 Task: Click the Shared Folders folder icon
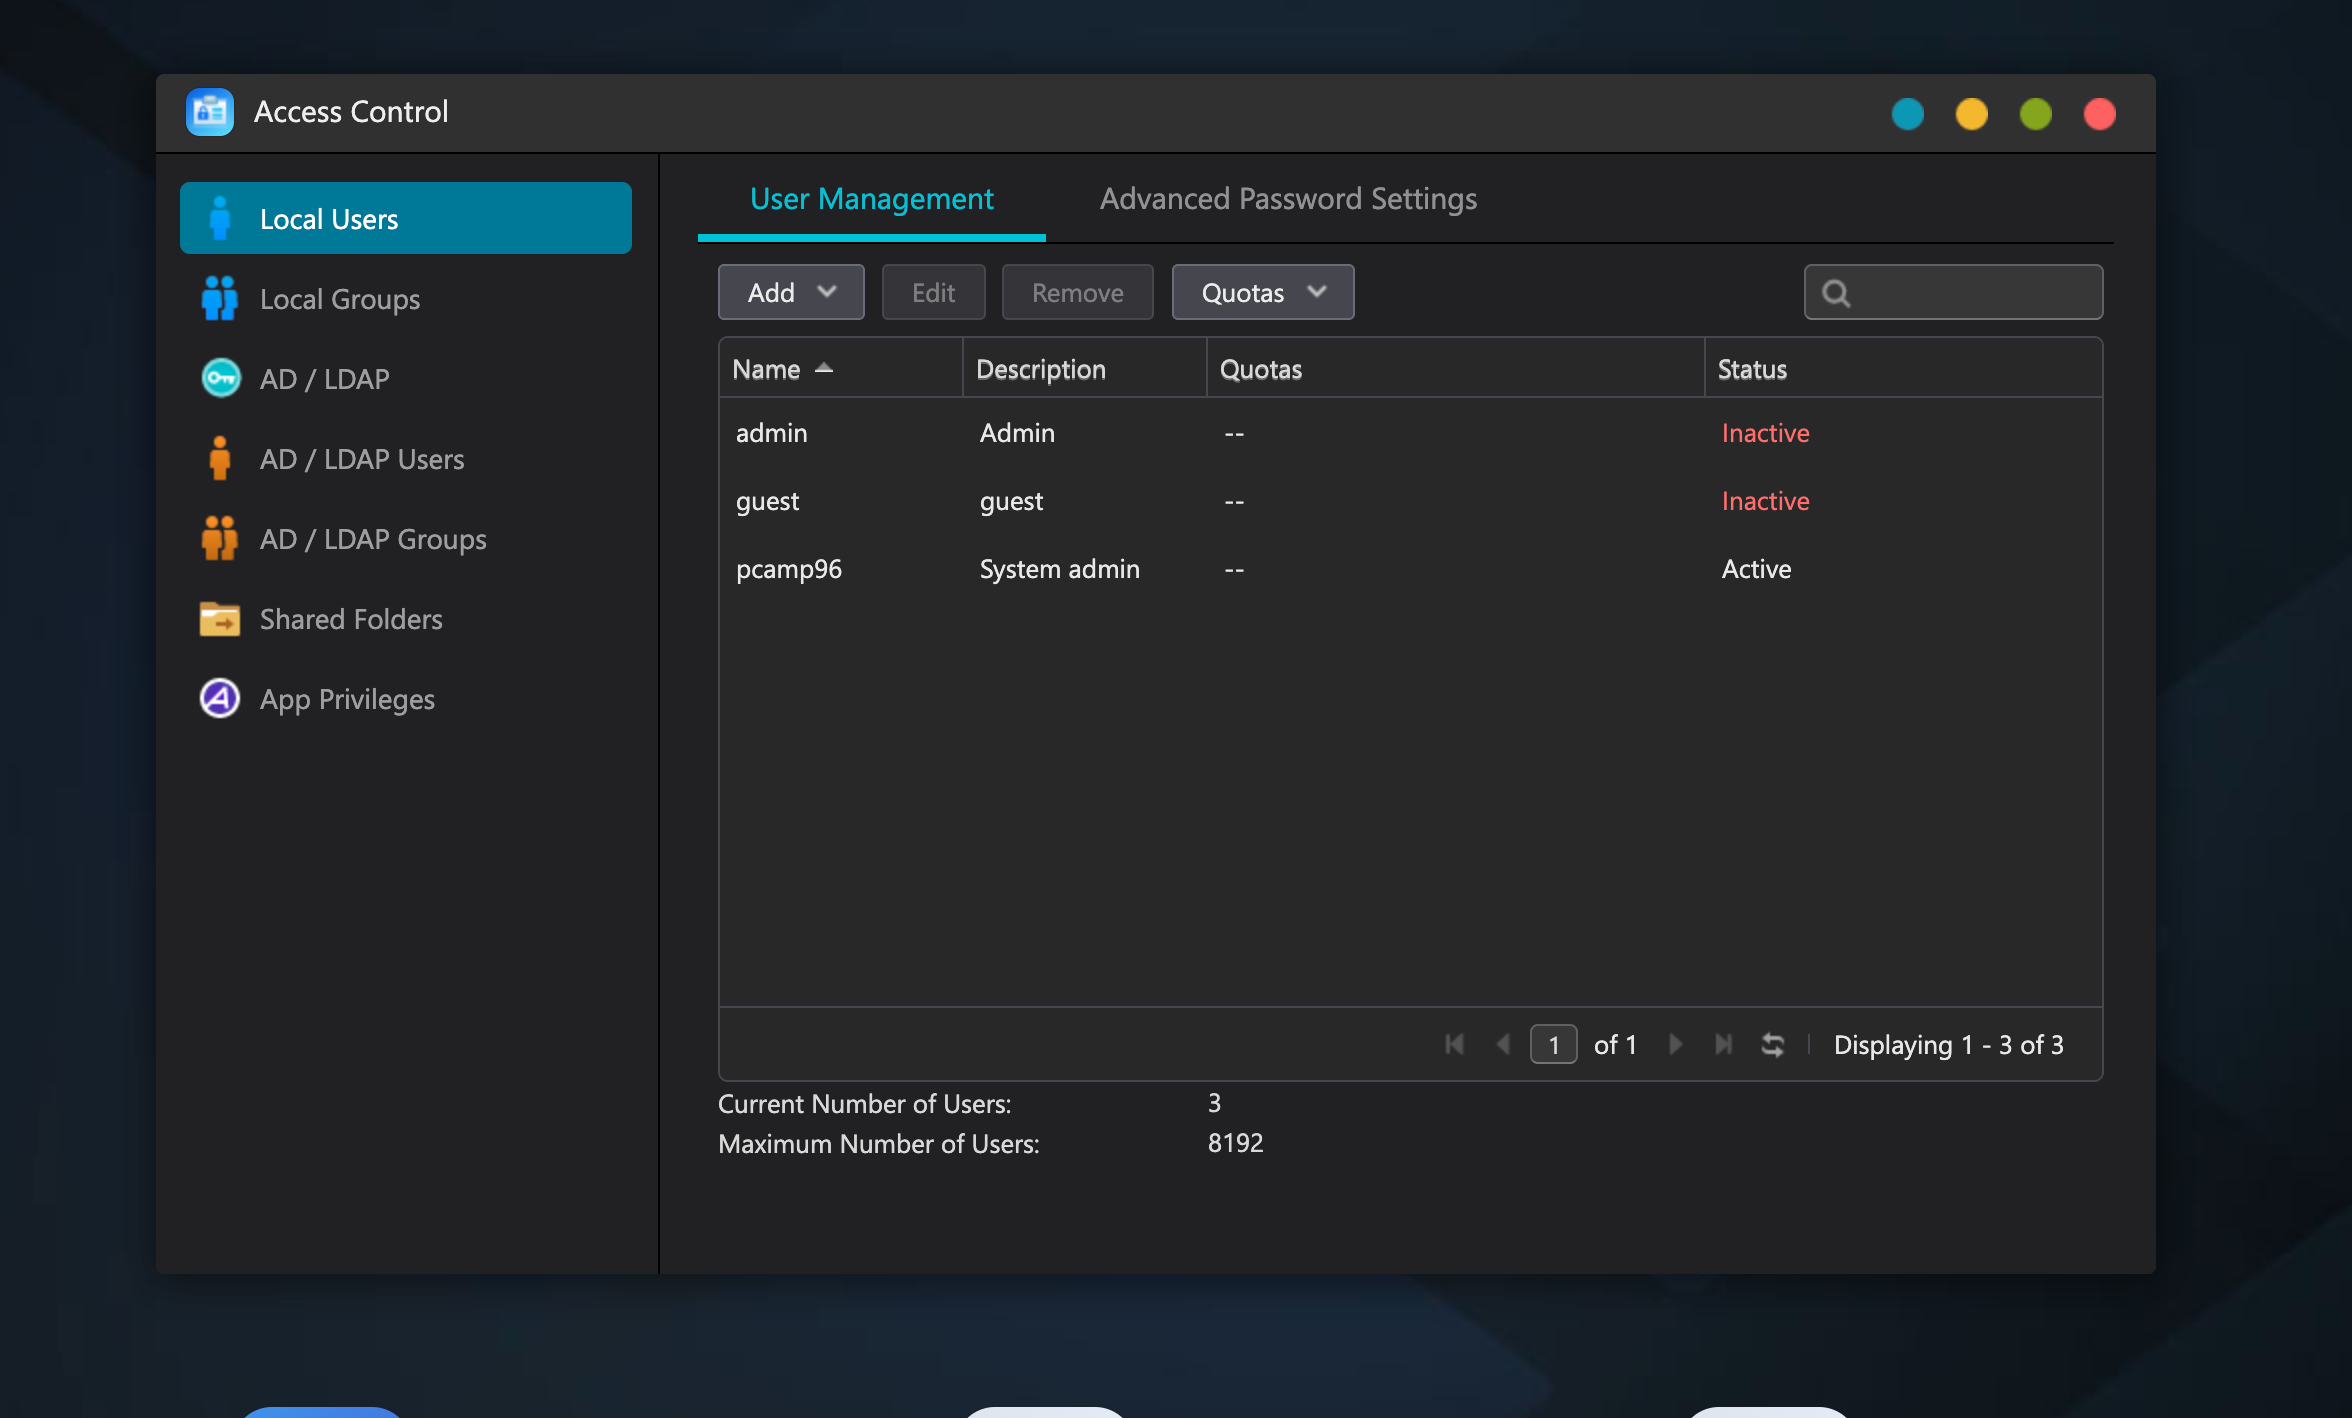point(220,619)
